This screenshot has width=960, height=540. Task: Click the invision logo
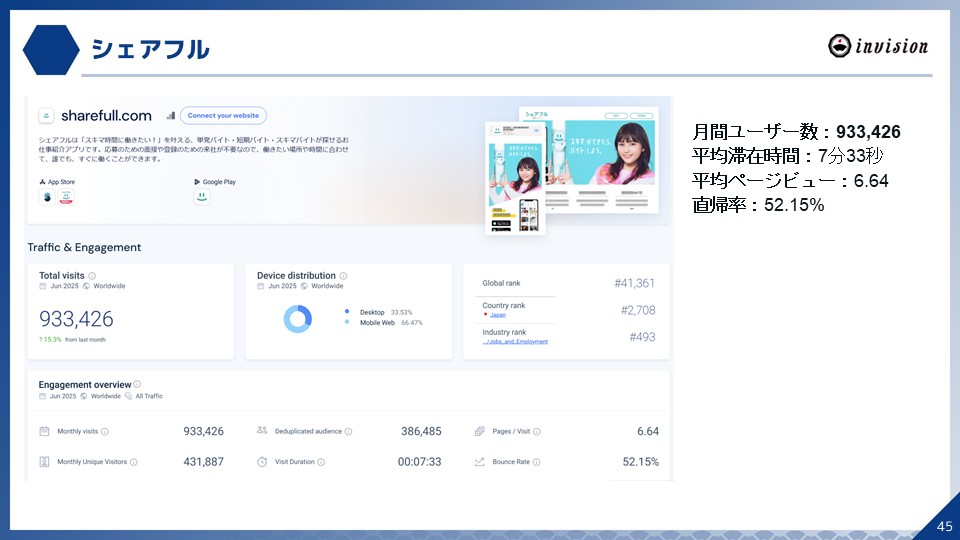pos(878,46)
